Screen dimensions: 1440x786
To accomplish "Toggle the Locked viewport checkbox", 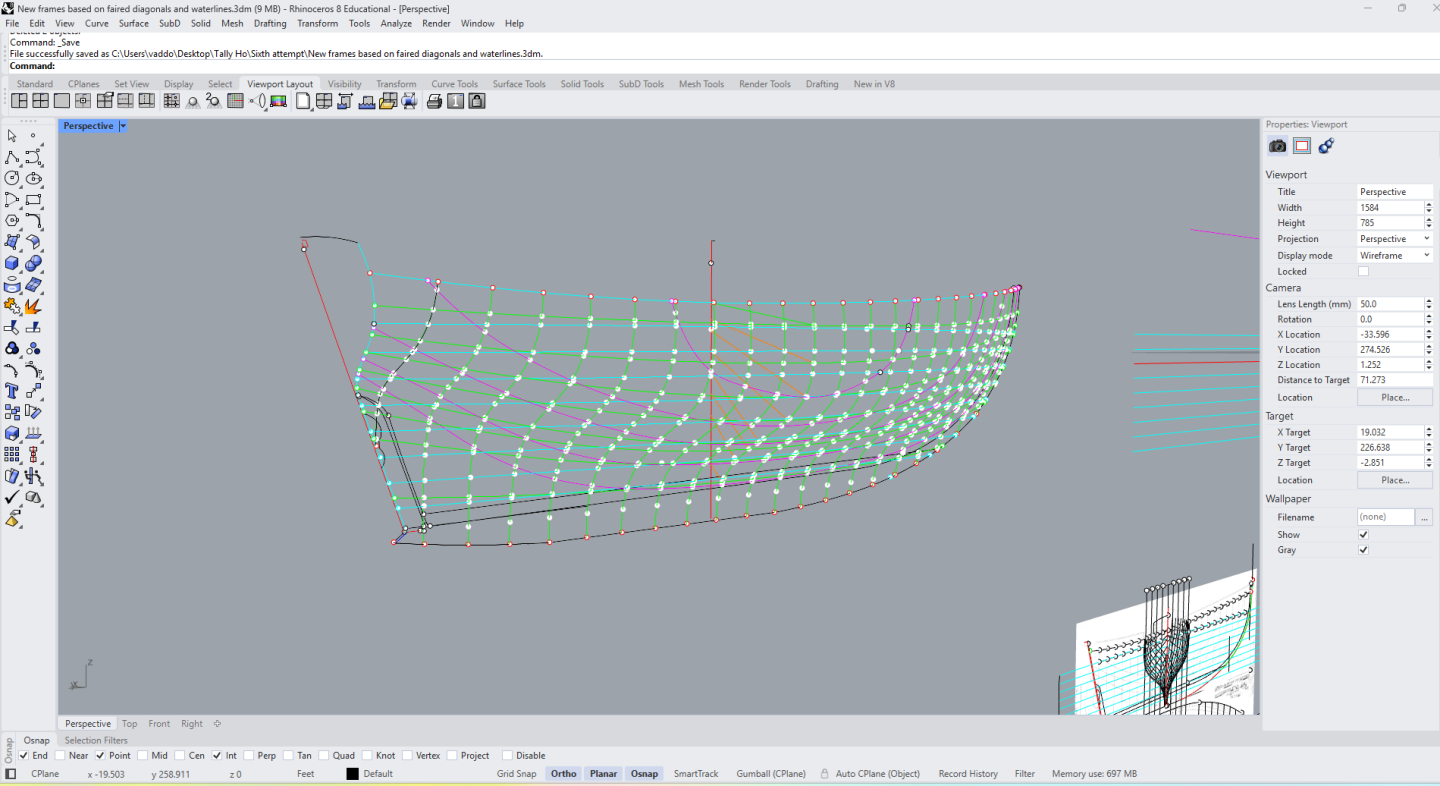I will [1363, 271].
